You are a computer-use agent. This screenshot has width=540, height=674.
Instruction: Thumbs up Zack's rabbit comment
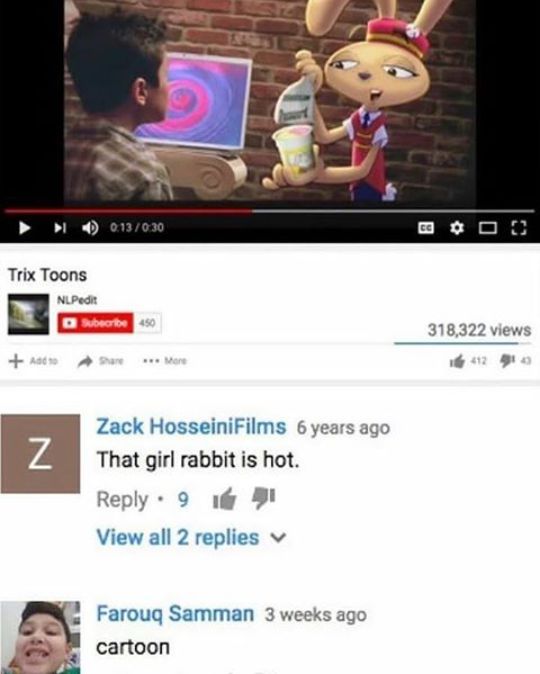coord(225,499)
